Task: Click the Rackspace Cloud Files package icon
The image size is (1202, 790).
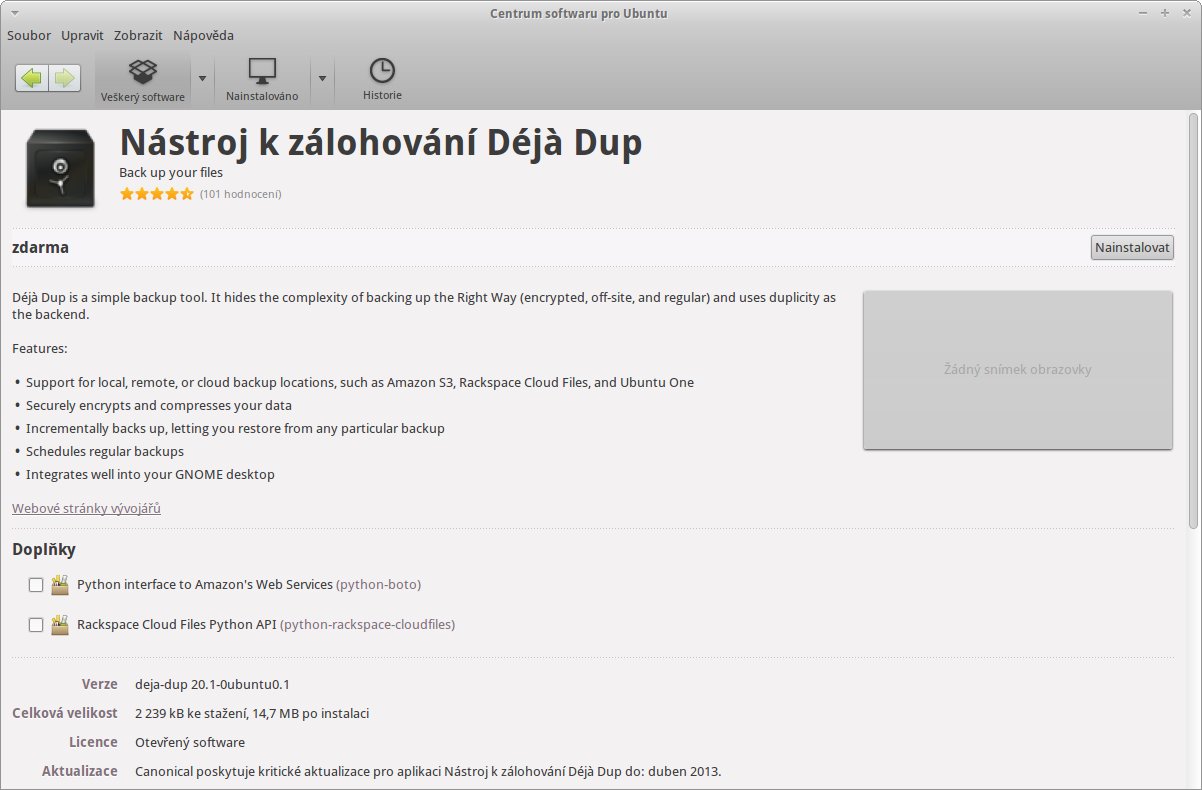Action: coord(60,624)
